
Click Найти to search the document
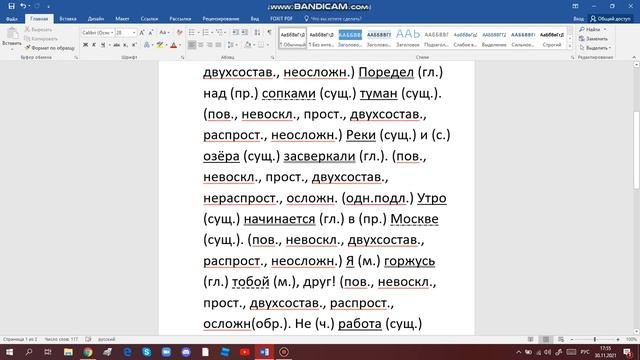pyautogui.click(x=590, y=29)
